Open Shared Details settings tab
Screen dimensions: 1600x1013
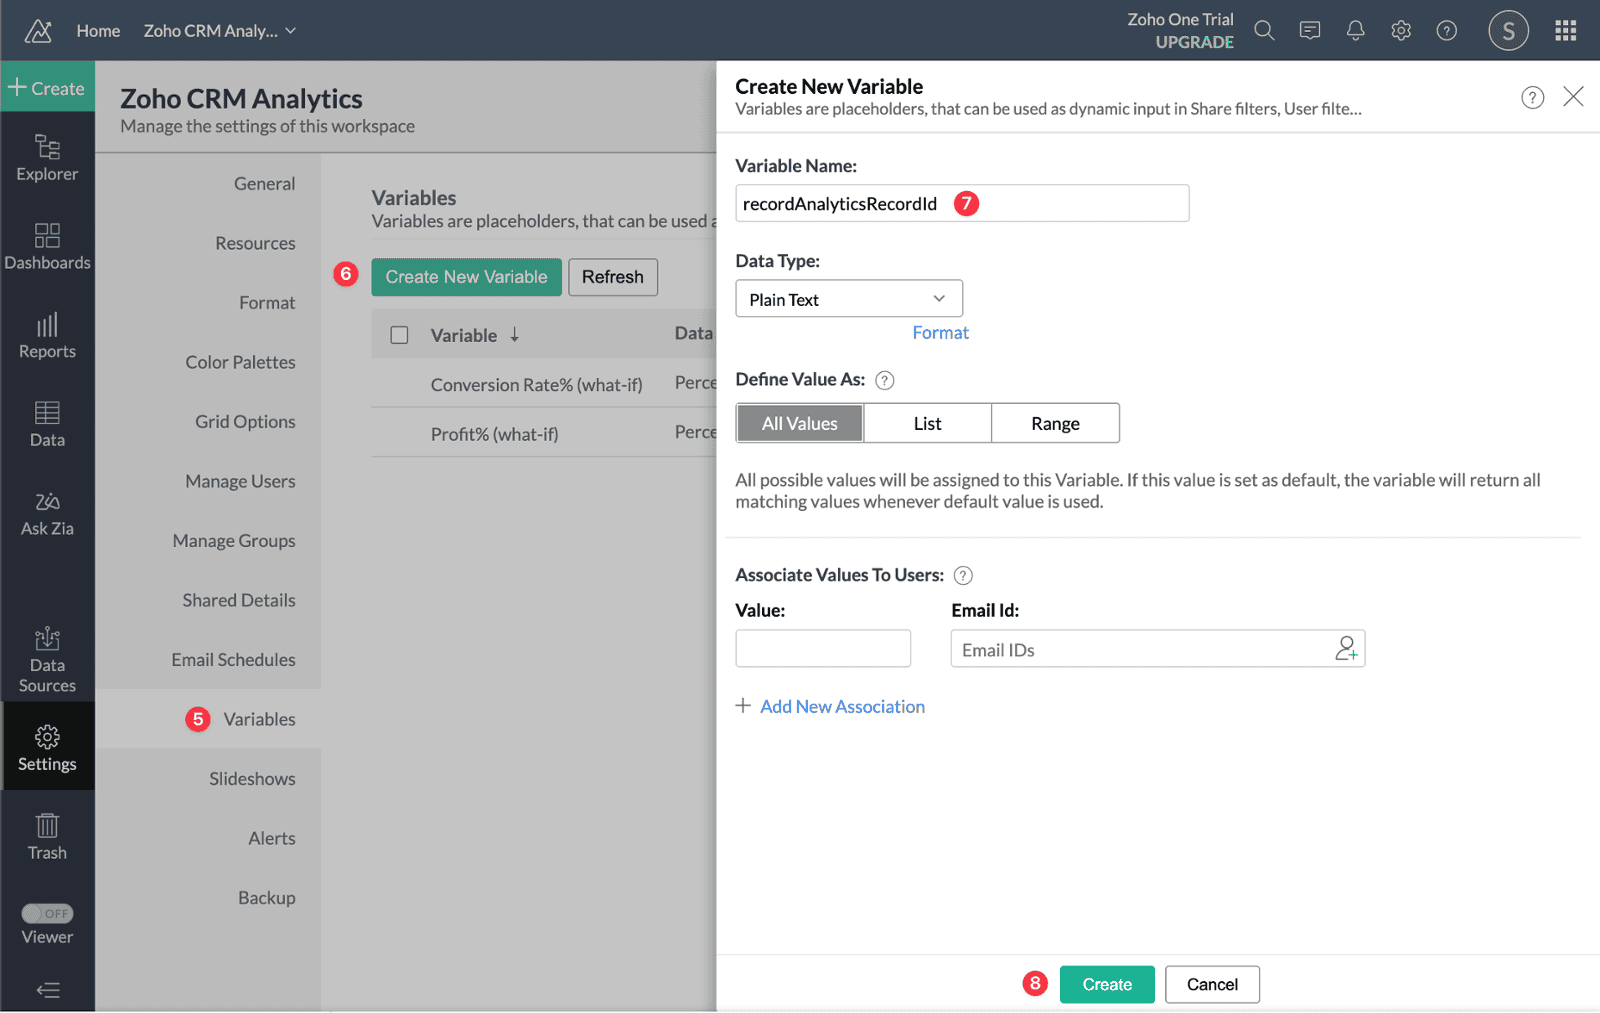coord(239,600)
